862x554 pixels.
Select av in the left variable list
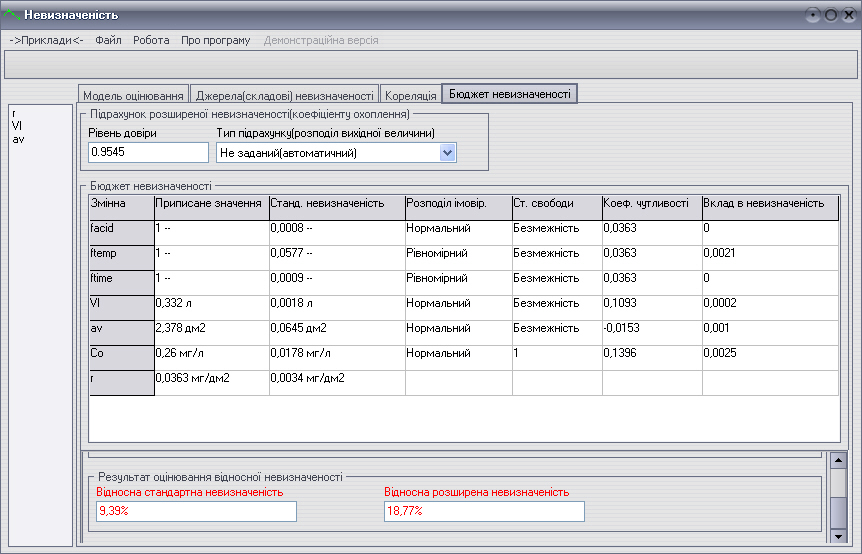[x=18, y=139]
